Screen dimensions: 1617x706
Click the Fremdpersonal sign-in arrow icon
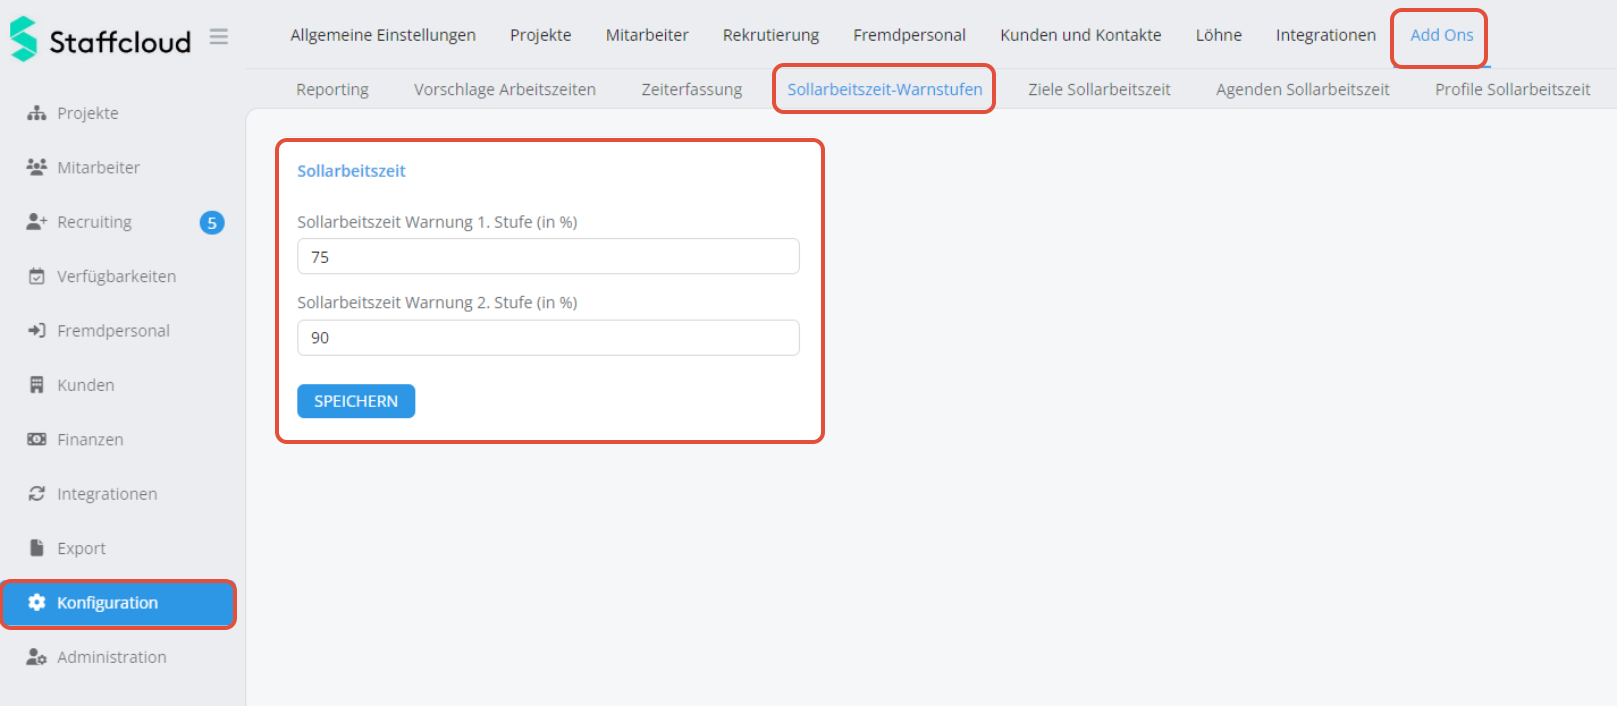pyautogui.click(x=37, y=330)
